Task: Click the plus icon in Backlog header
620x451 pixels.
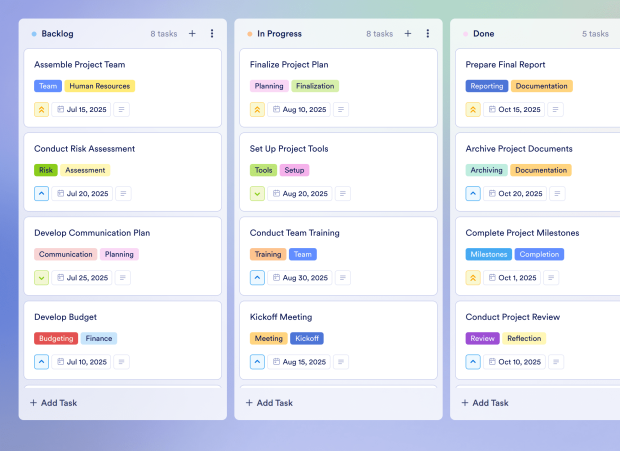Action: [x=192, y=34]
